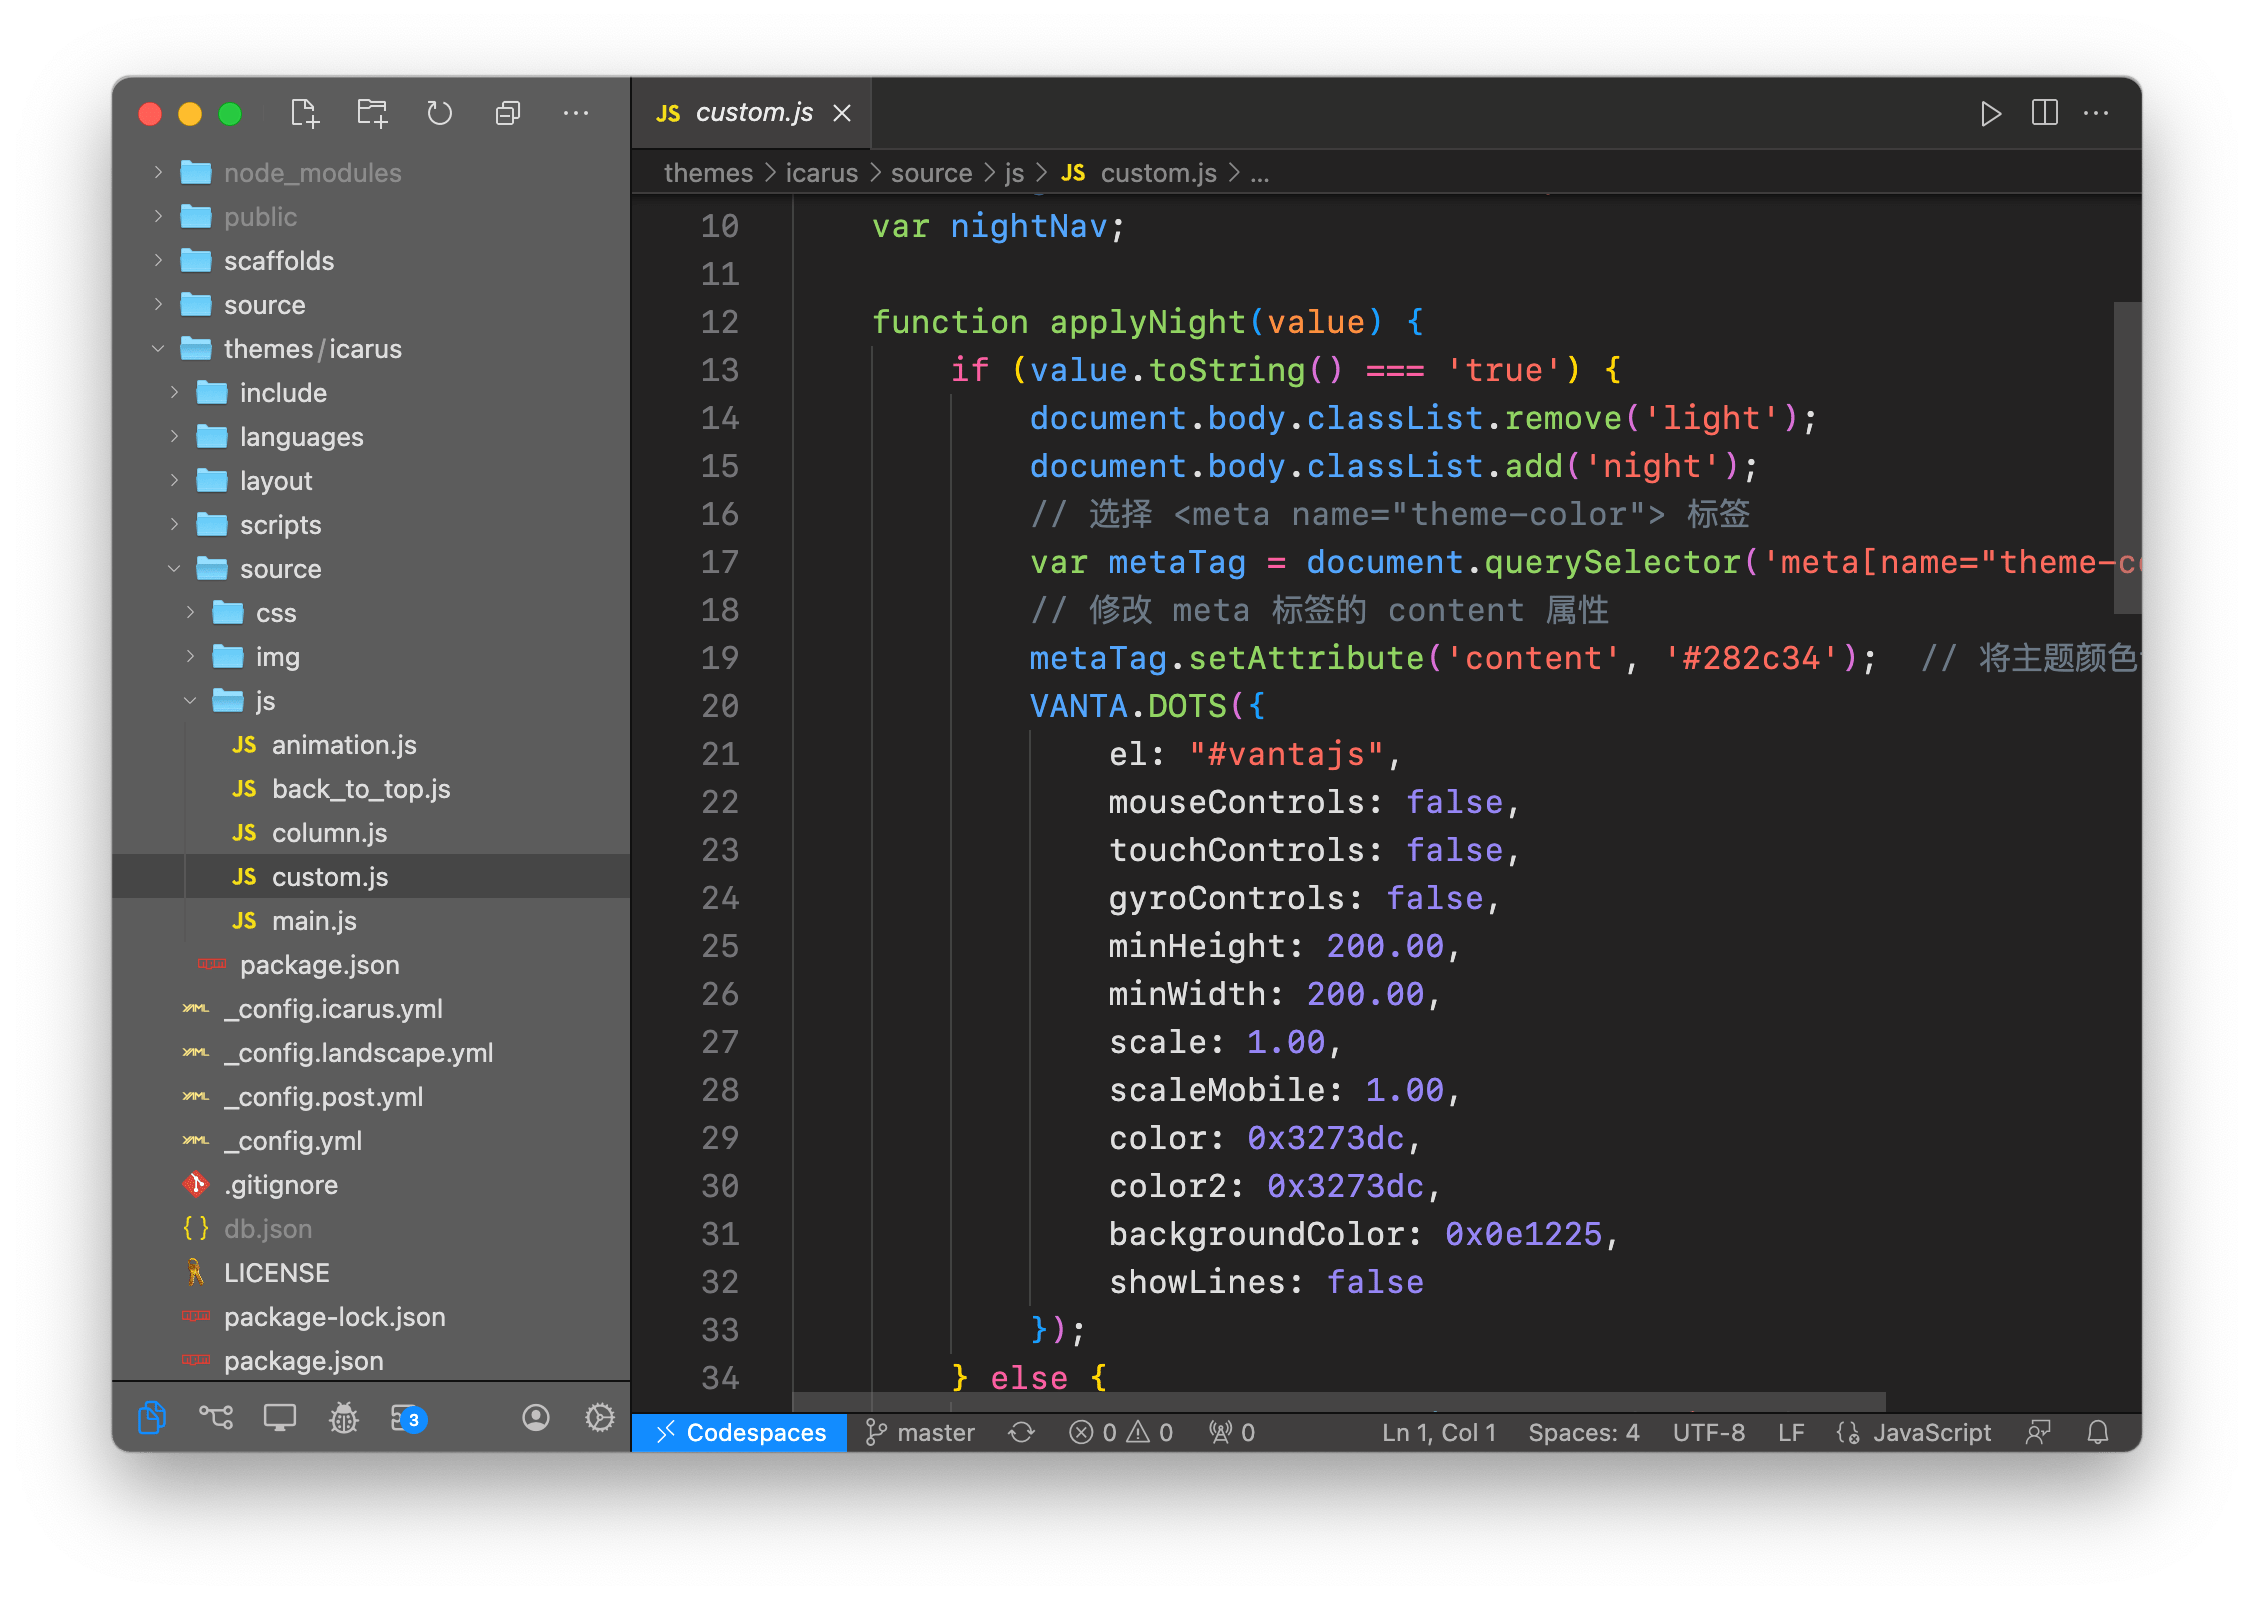Open the Manage settings gear
This screenshot has width=2254, height=1600.
point(600,1417)
